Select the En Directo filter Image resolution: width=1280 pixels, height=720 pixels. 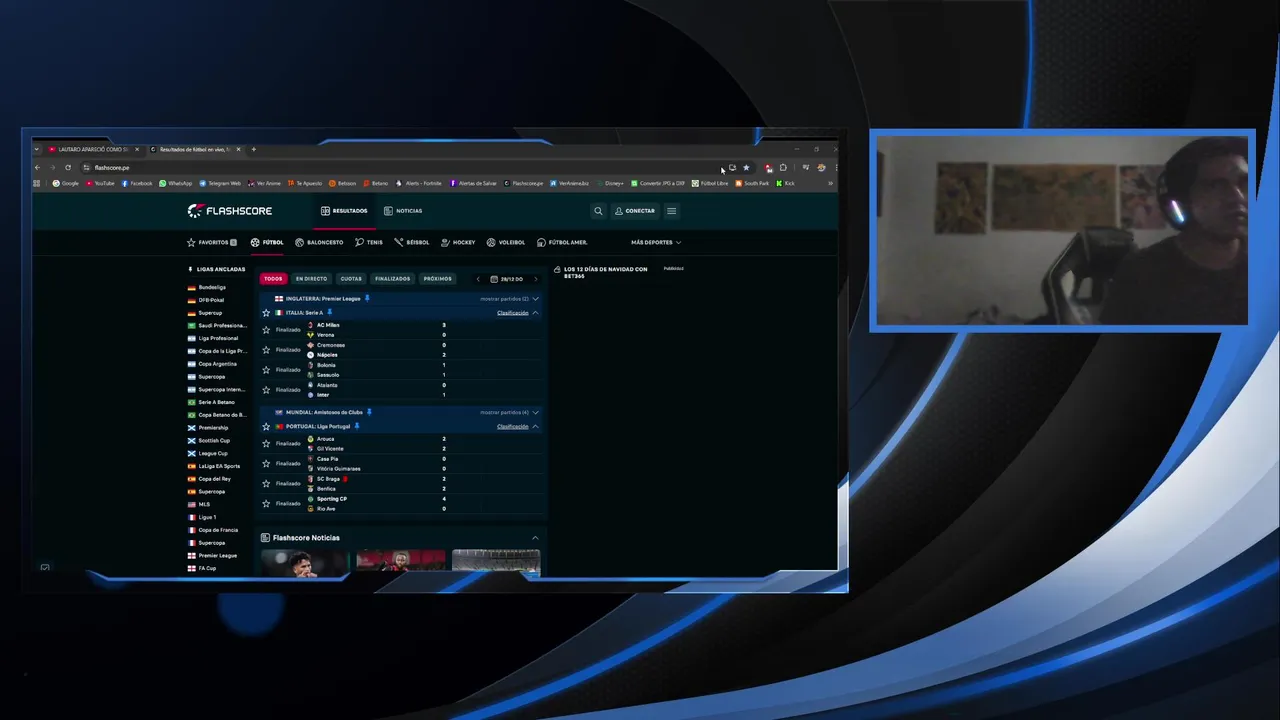pos(311,279)
